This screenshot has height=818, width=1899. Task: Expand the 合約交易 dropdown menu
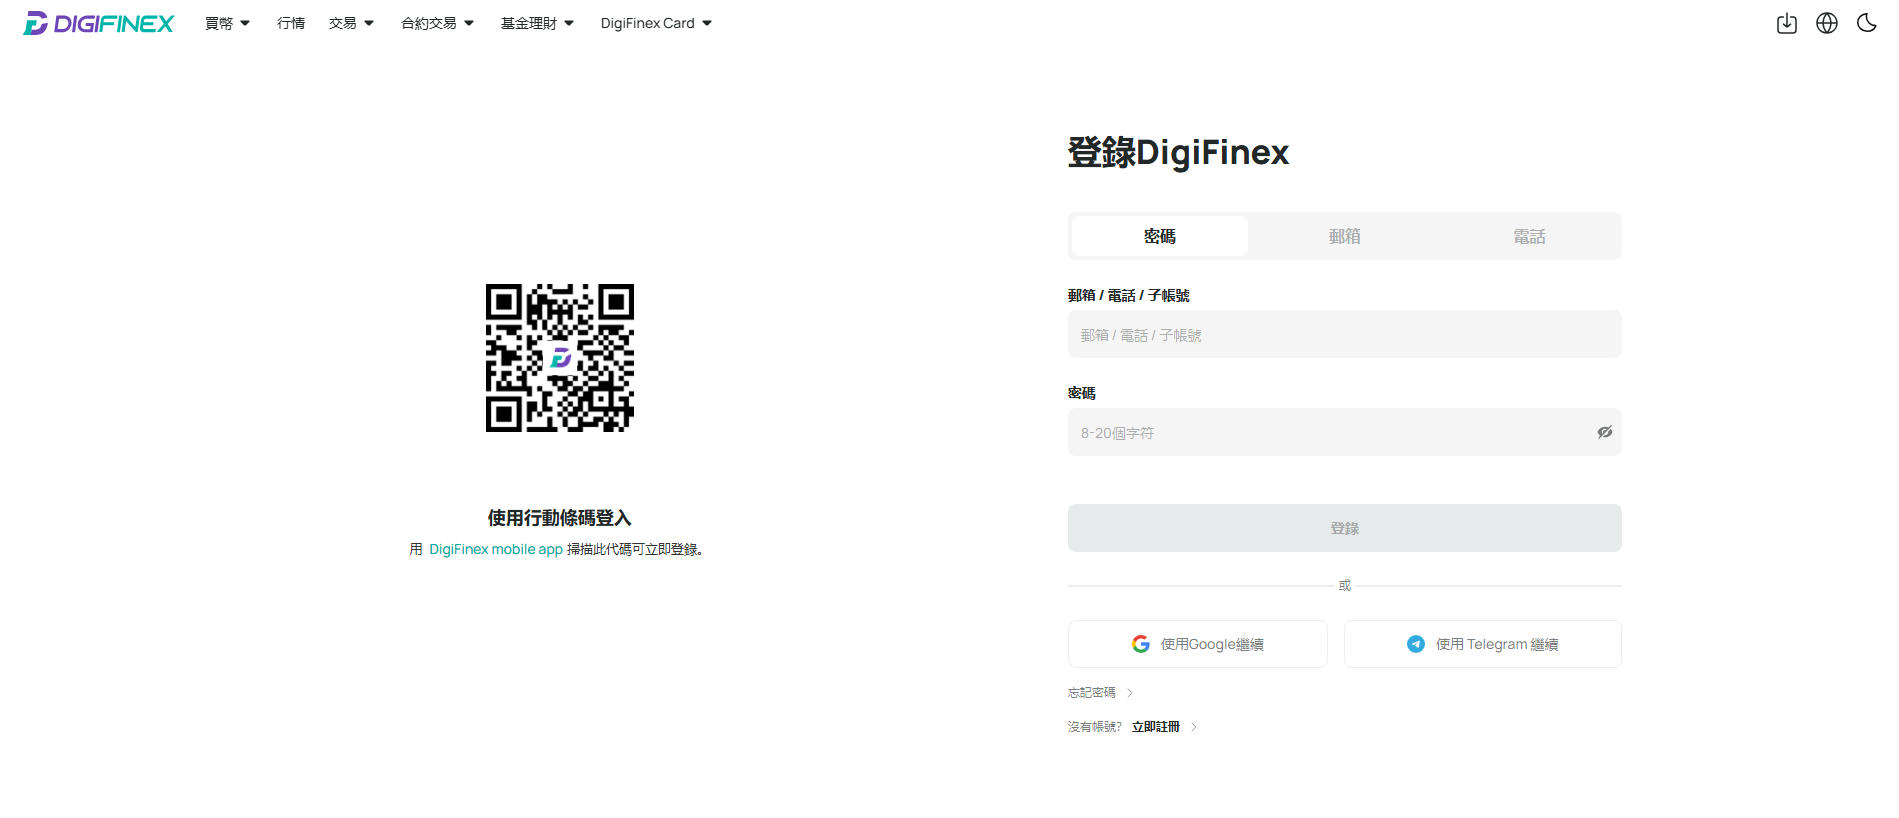coord(438,23)
